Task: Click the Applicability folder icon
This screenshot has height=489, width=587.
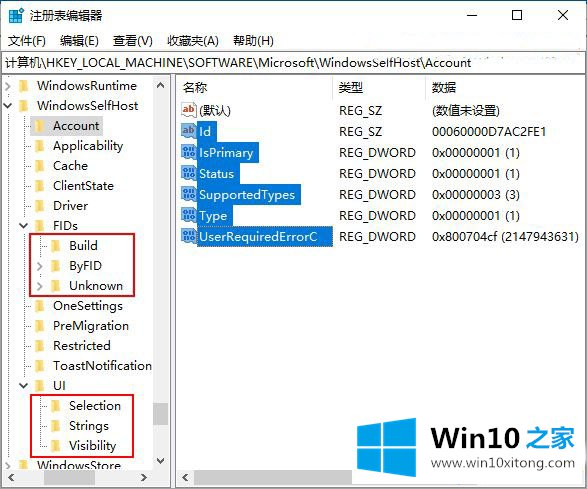Action: tap(40, 146)
